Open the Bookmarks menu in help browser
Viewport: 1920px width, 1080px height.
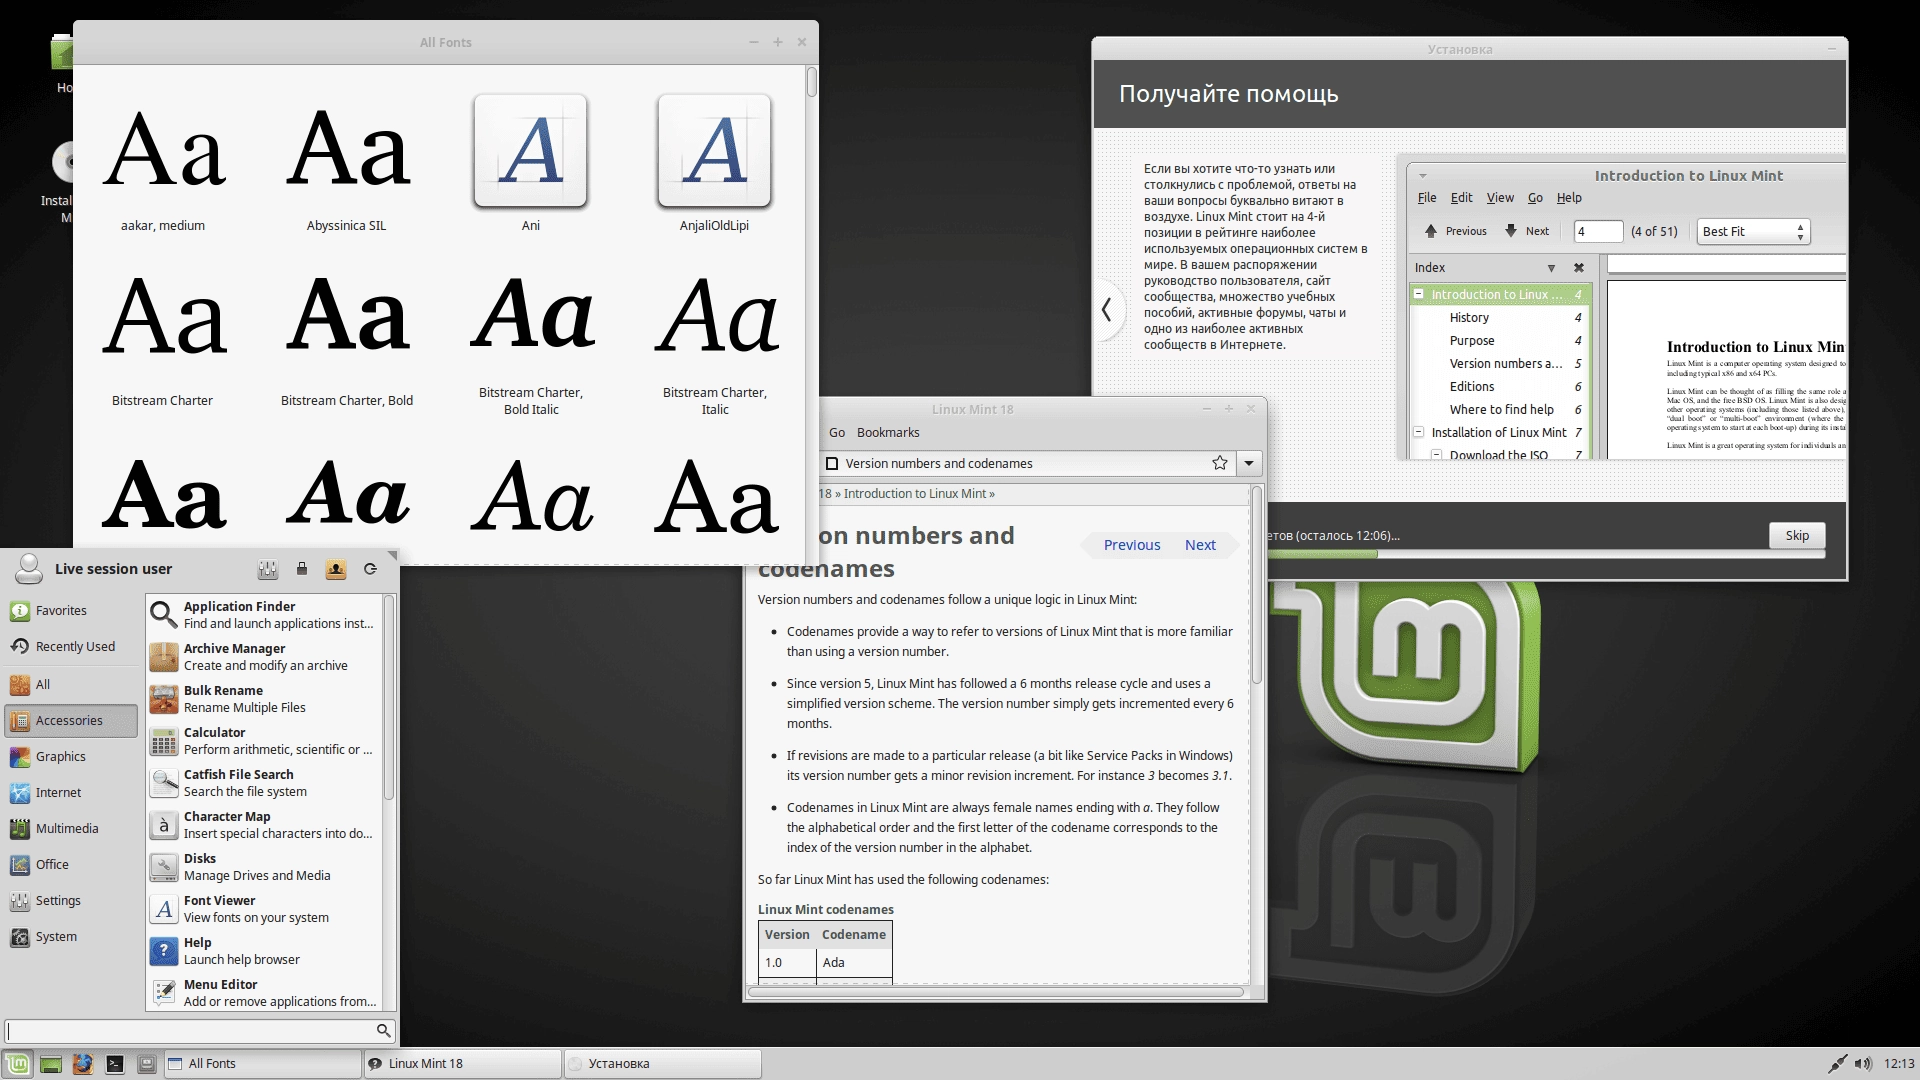888,433
